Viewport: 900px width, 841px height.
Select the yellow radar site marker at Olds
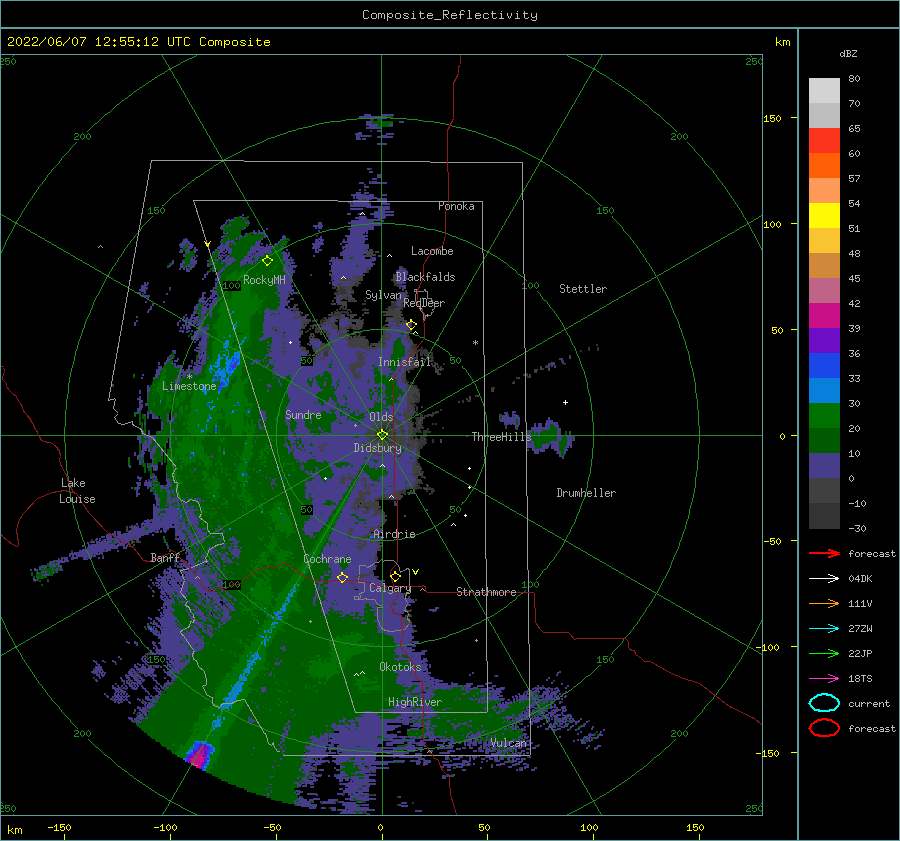(382, 435)
